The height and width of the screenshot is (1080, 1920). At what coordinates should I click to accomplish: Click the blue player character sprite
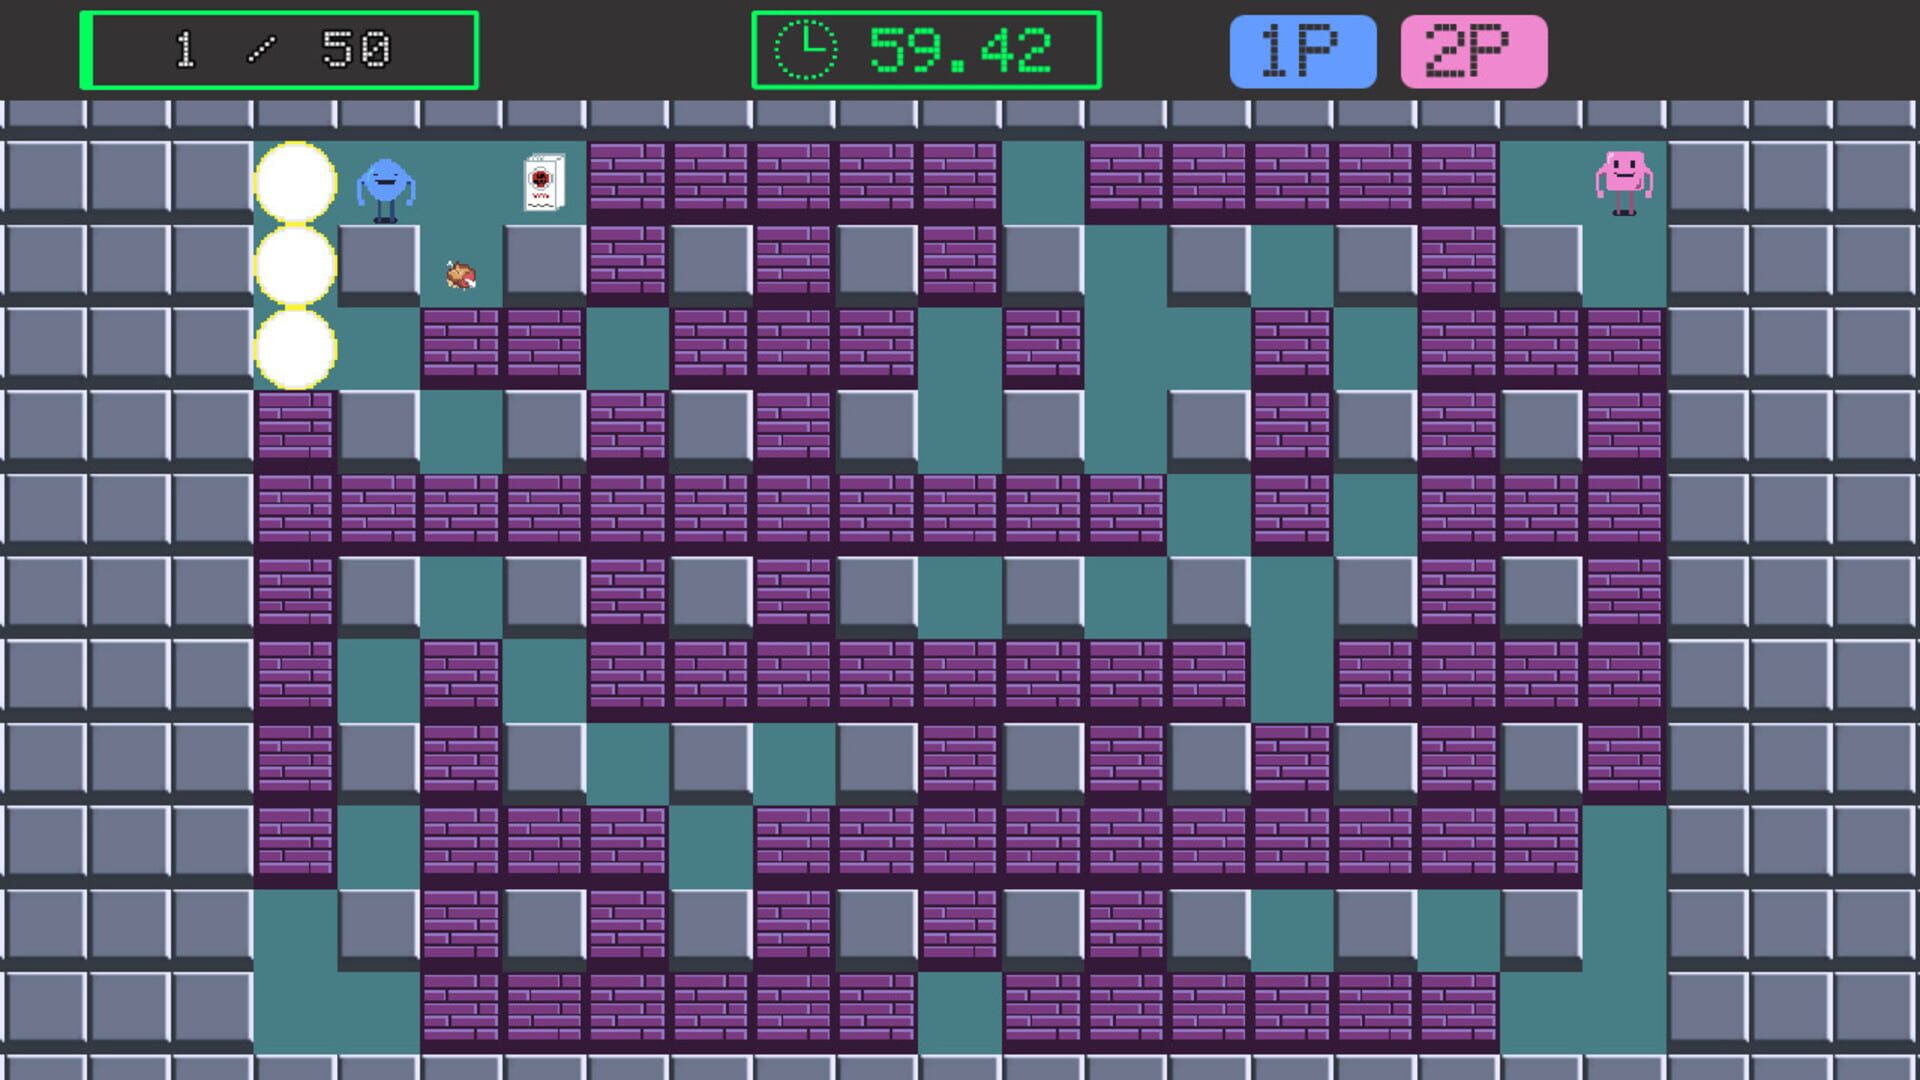pyautogui.click(x=385, y=189)
